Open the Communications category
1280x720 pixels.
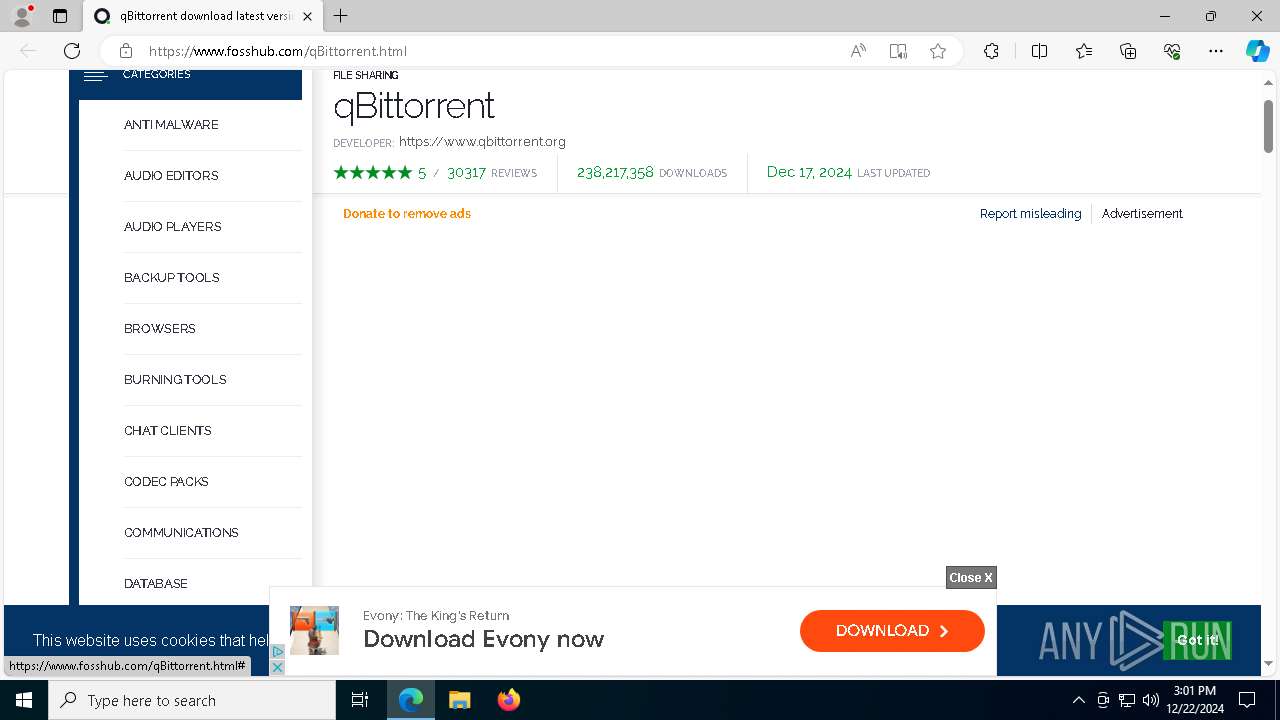pyautogui.click(x=181, y=533)
